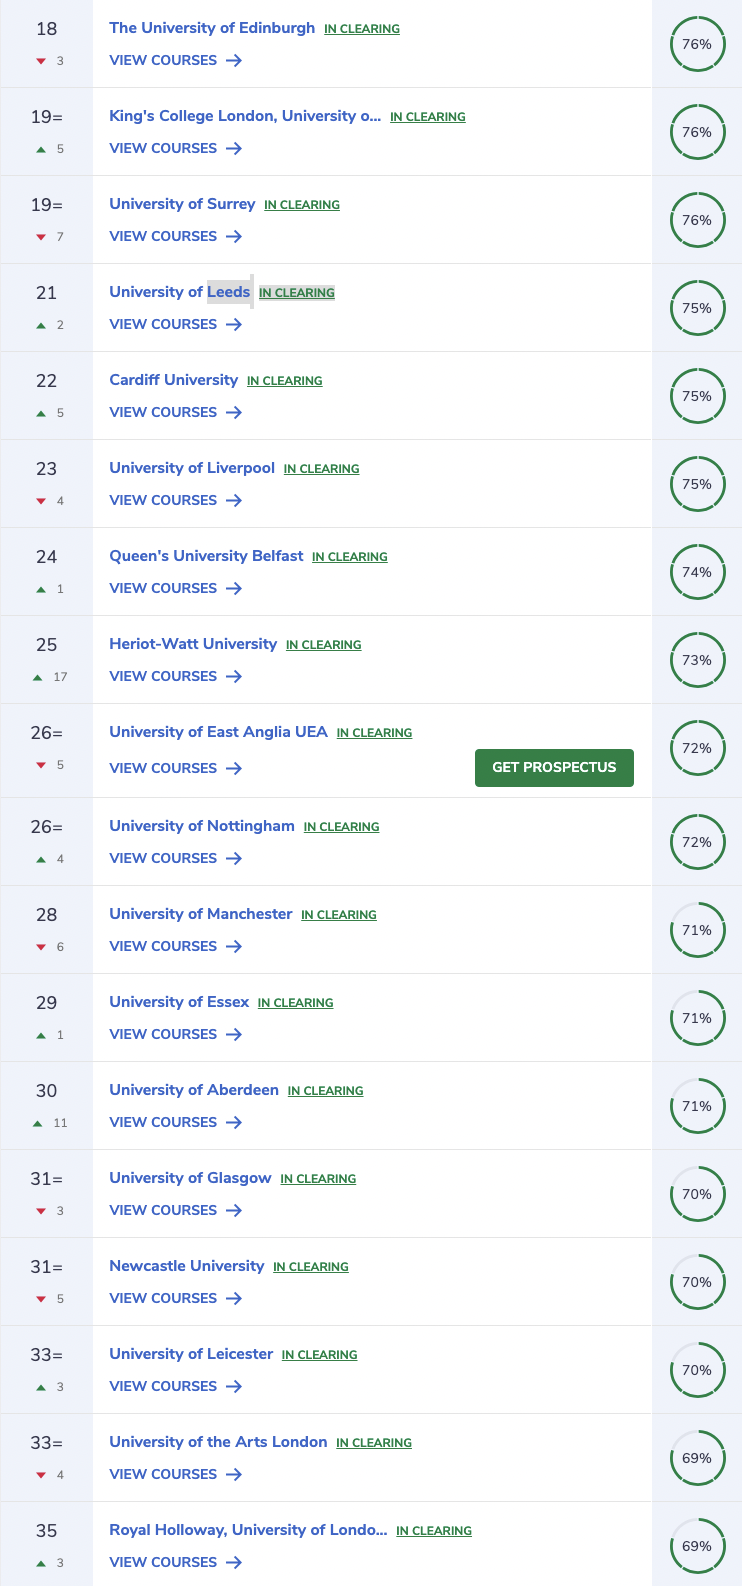This screenshot has height=1586, width=742.
Task: Click the View Courses text for Leicester
Action: [163, 1386]
